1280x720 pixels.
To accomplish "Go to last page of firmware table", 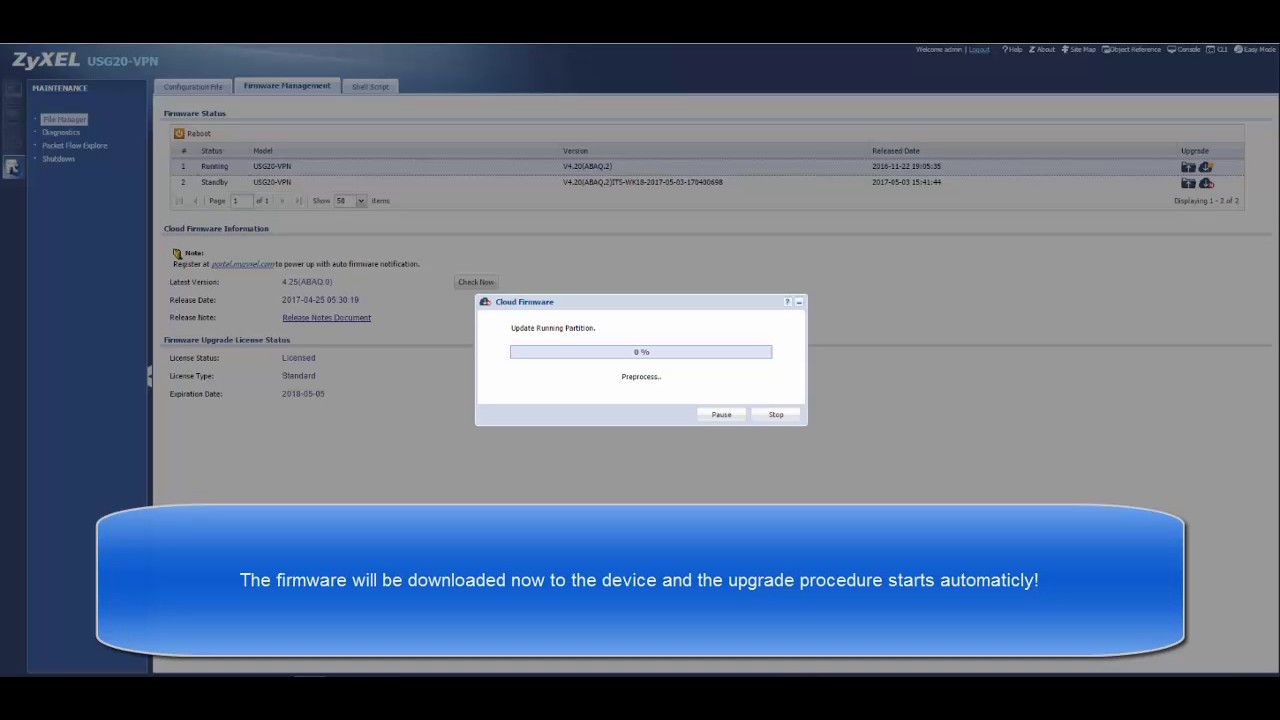I will point(298,201).
